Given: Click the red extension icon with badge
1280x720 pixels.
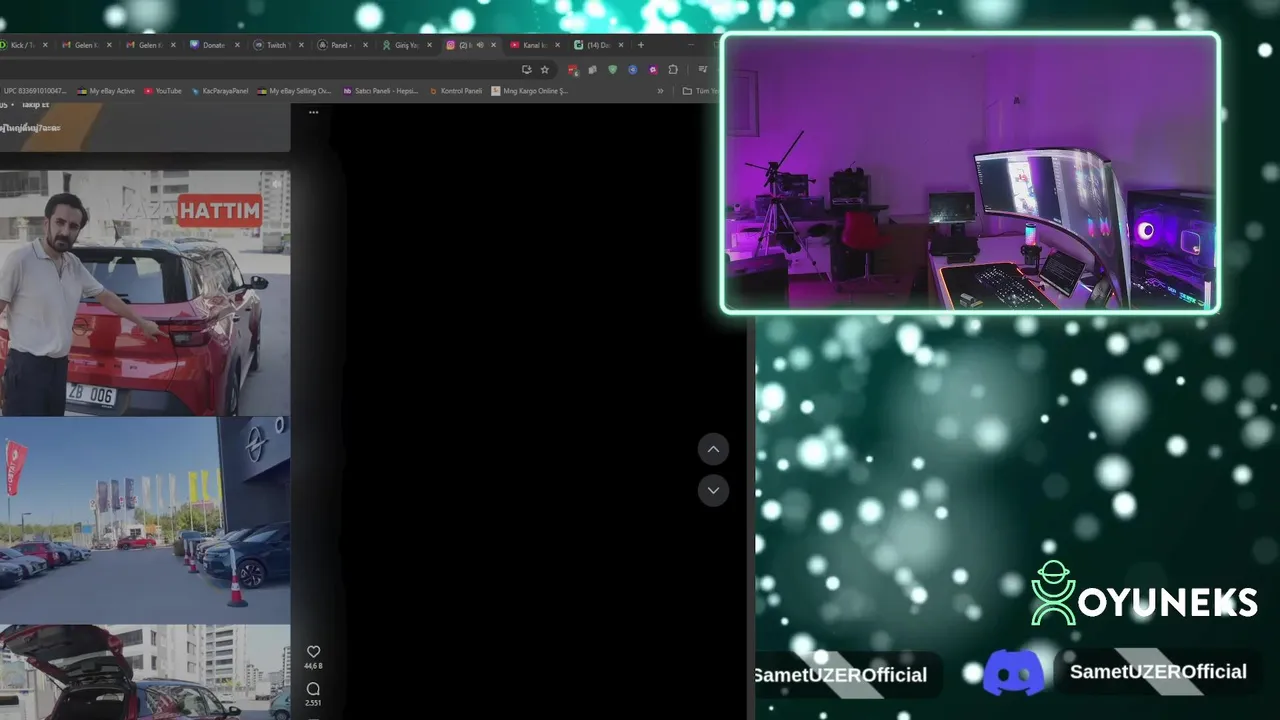Looking at the screenshot, I should coord(573,70).
